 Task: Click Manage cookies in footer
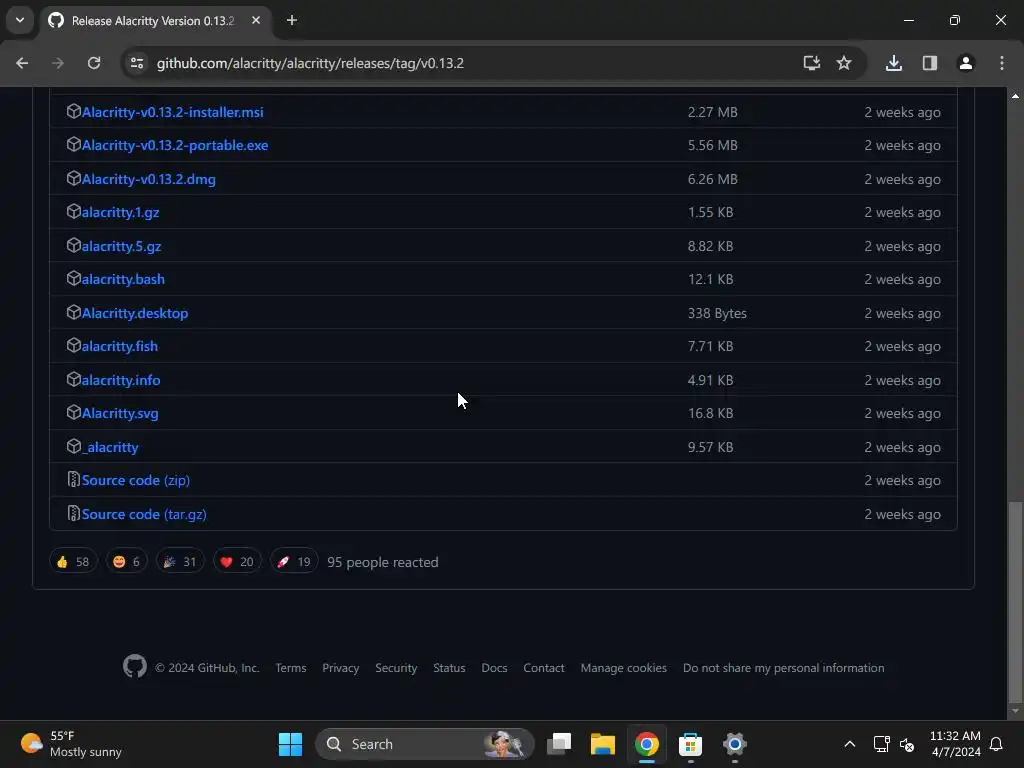[x=624, y=668]
